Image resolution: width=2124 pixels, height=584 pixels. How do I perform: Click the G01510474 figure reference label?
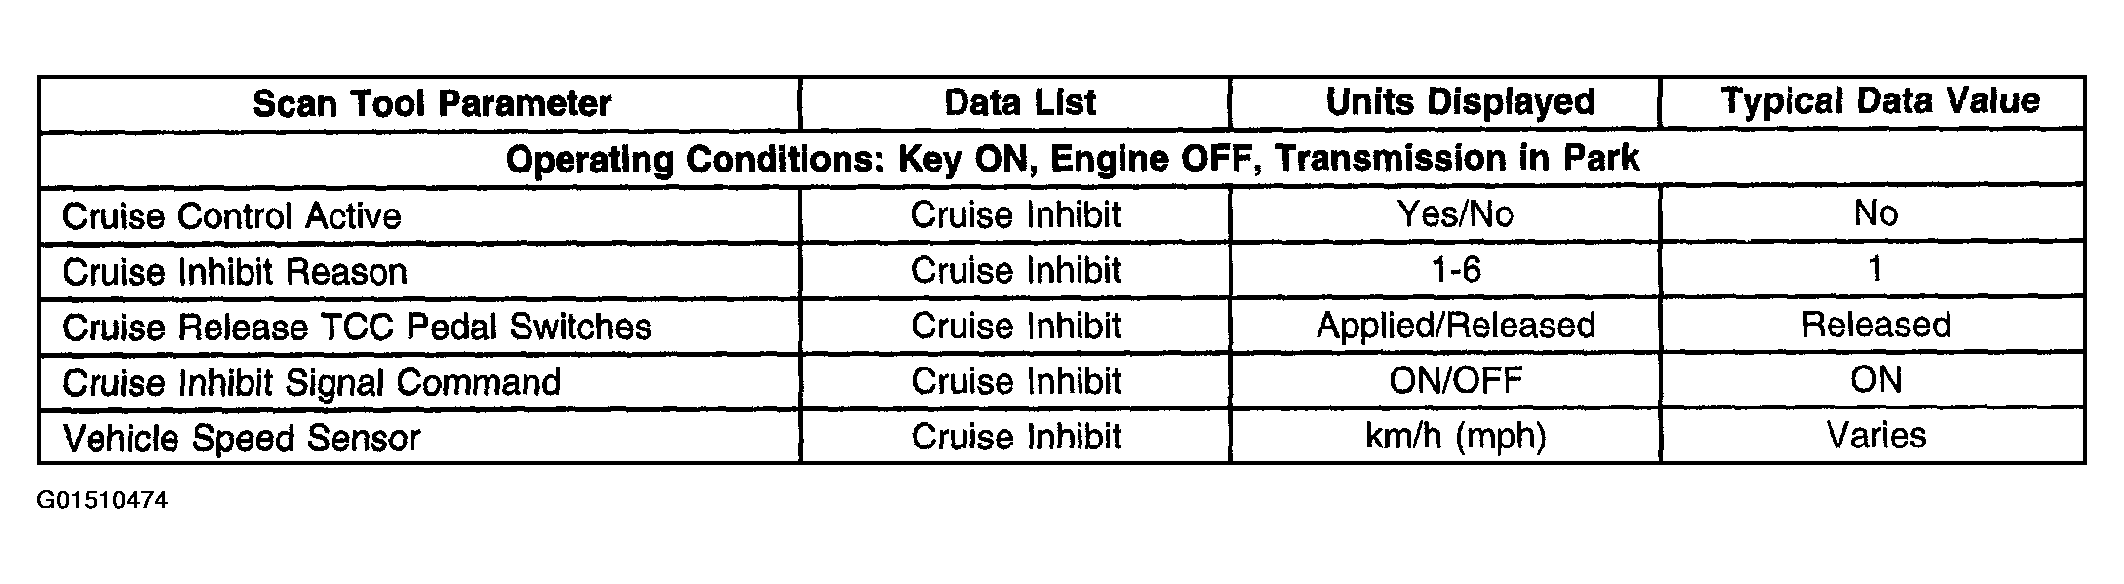(x=102, y=501)
